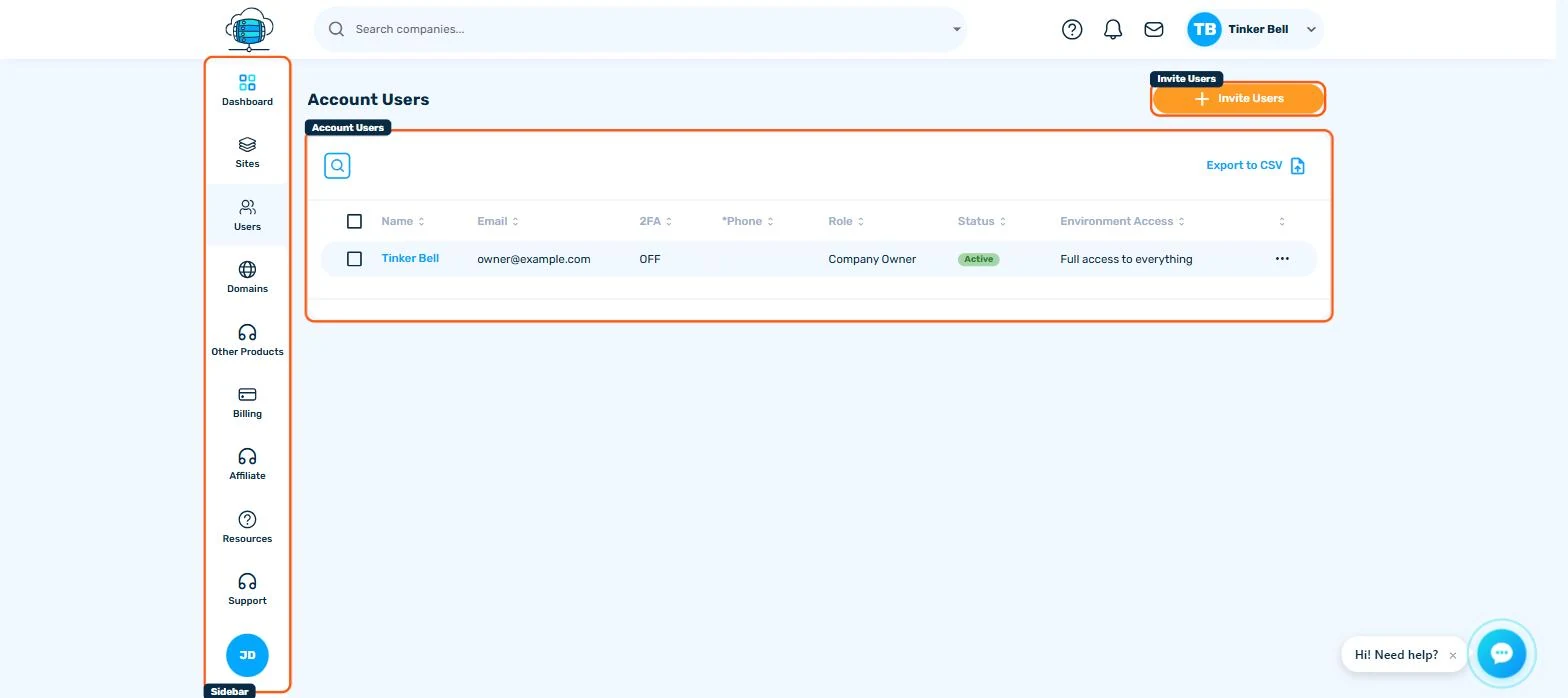Open the notifications bell
This screenshot has height=698, width=1568.
click(1113, 29)
